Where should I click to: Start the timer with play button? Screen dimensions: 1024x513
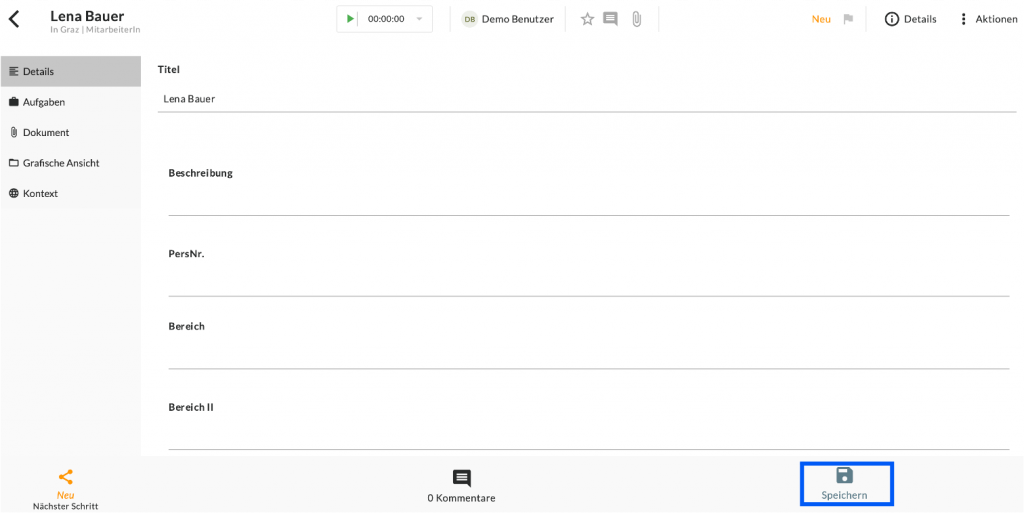[x=350, y=19]
